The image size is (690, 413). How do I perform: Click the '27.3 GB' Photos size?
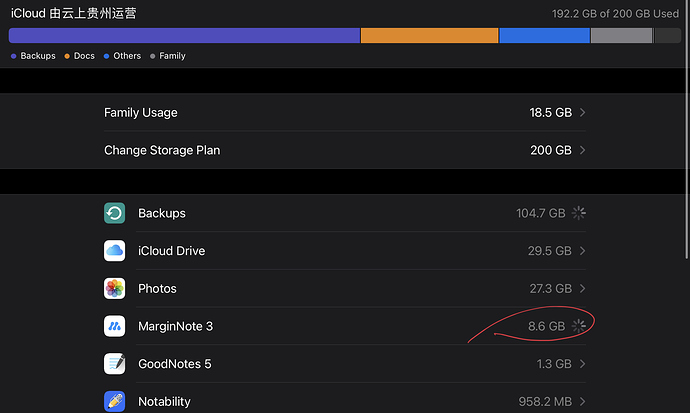pyautogui.click(x=551, y=289)
